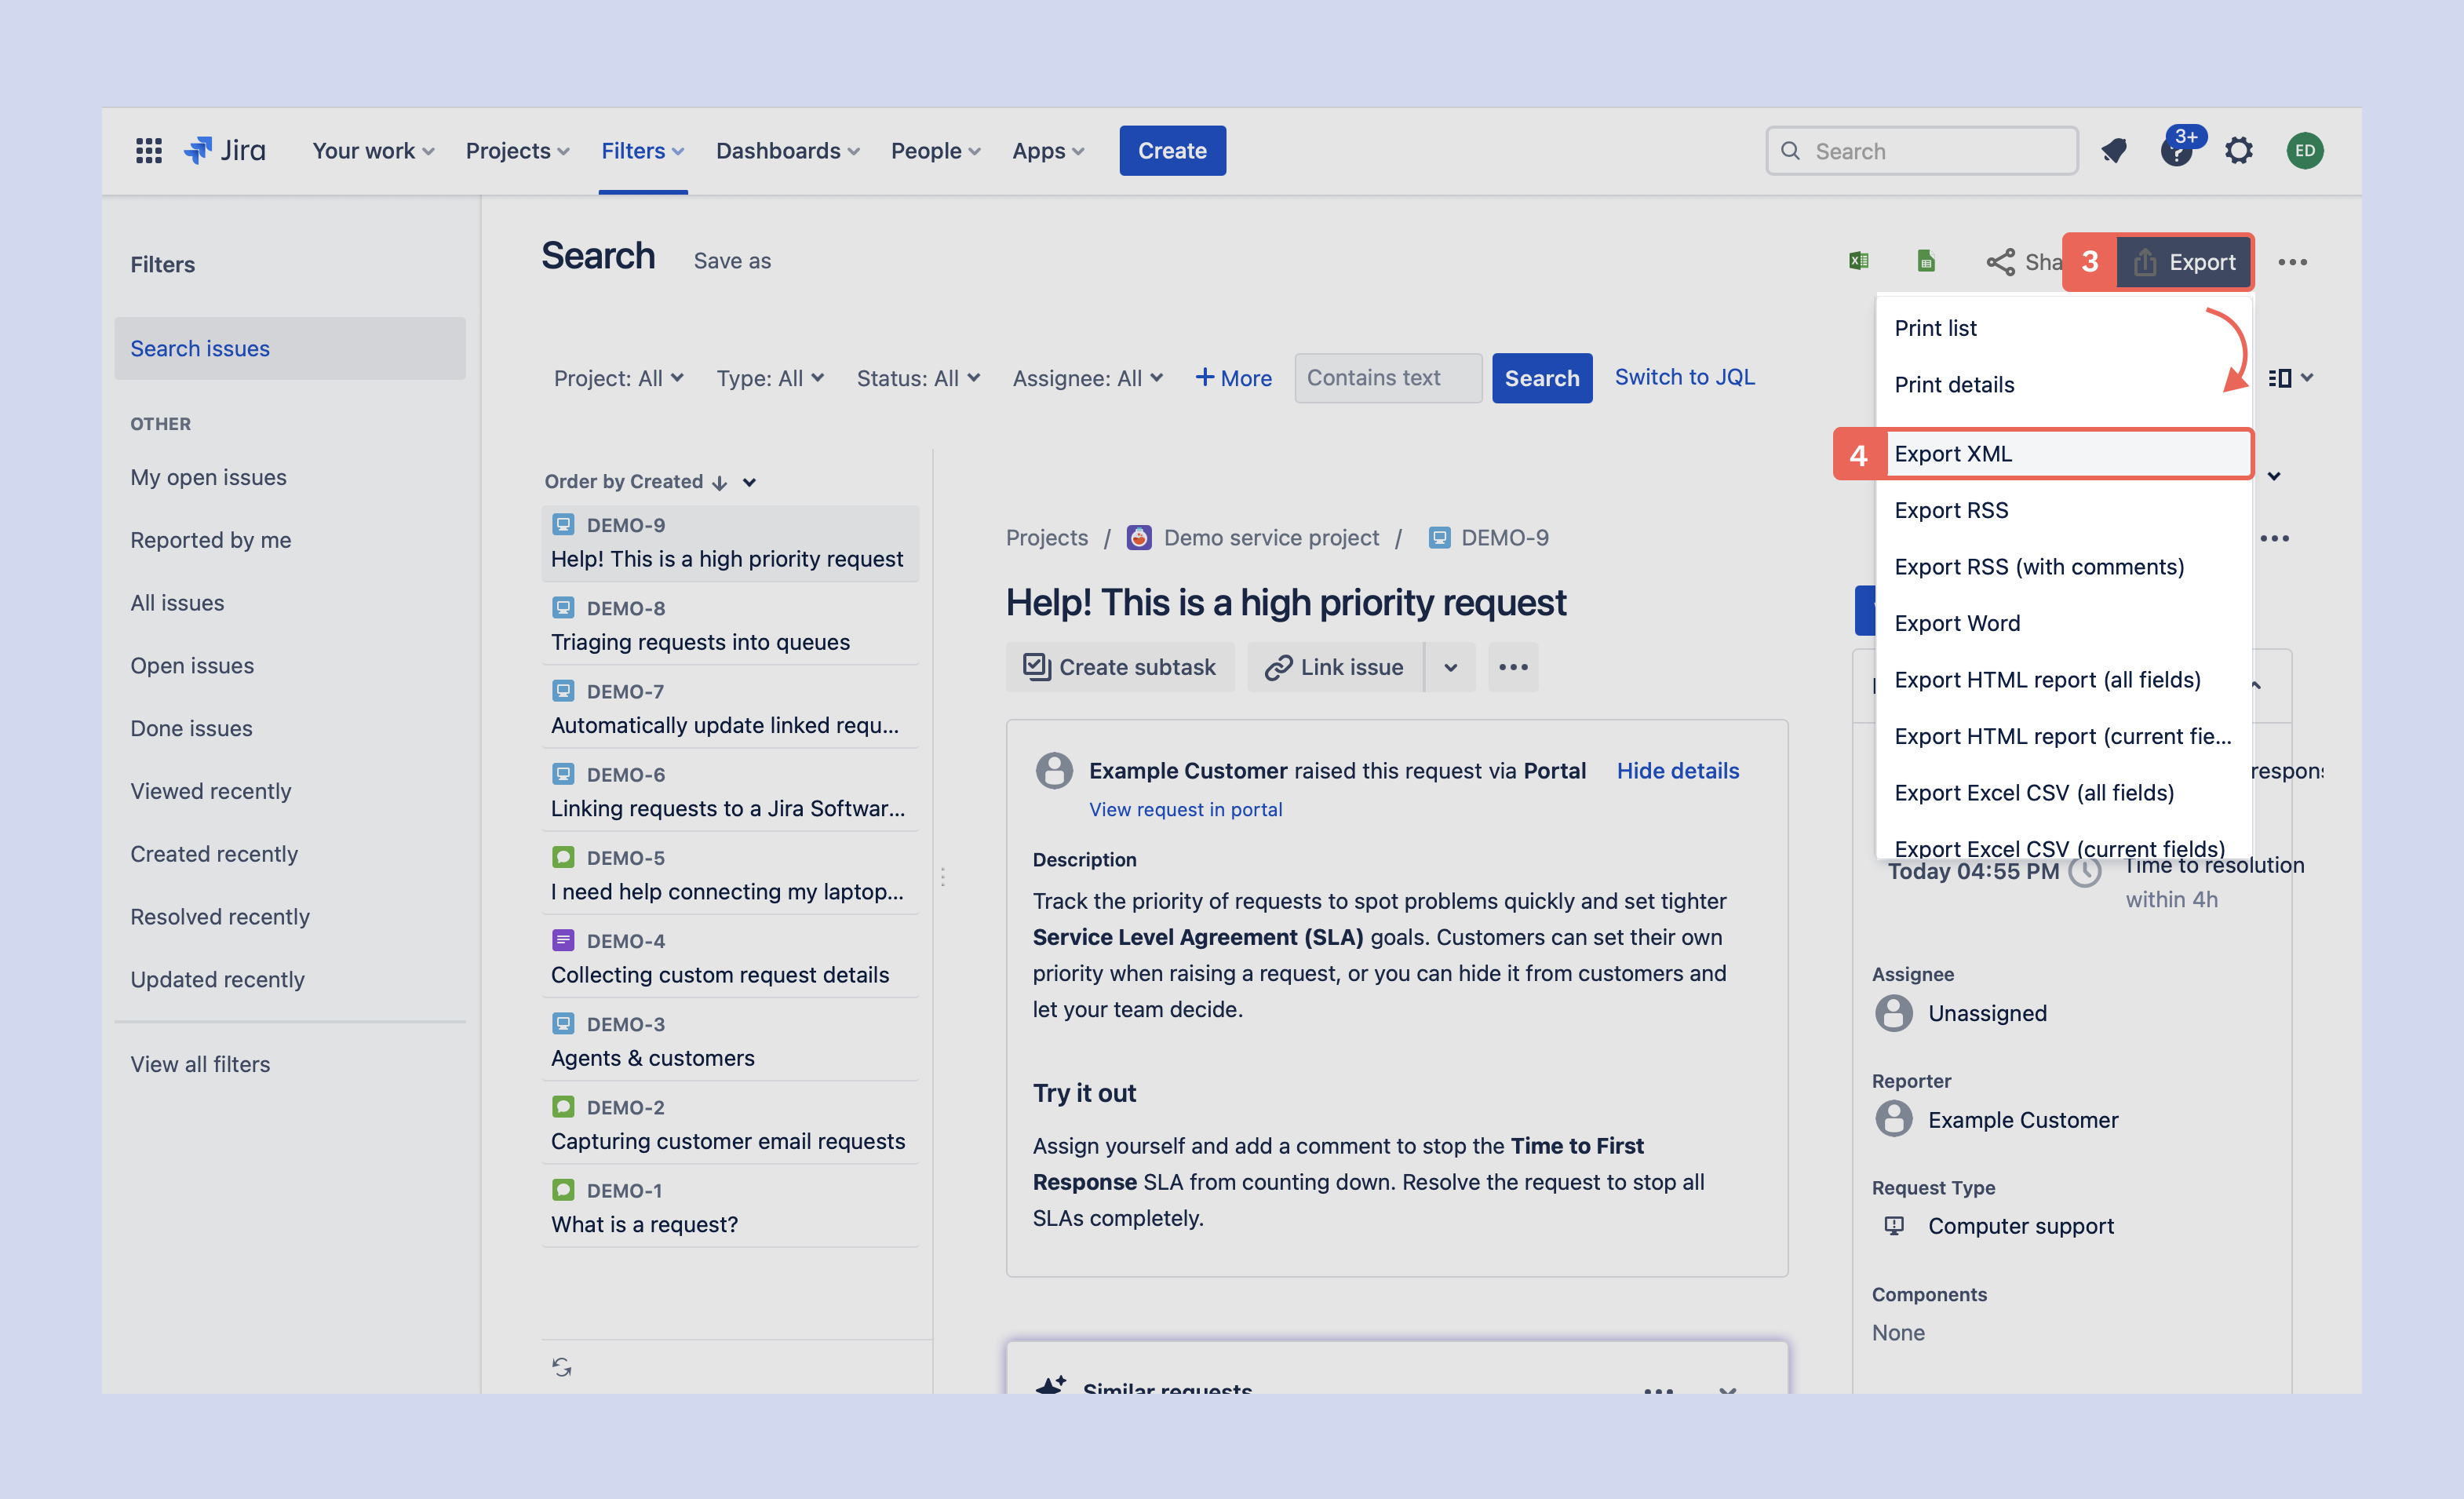Viewport: 2464px width, 1499px height.
Task: Click the notifications bell icon
Action: point(2114,151)
